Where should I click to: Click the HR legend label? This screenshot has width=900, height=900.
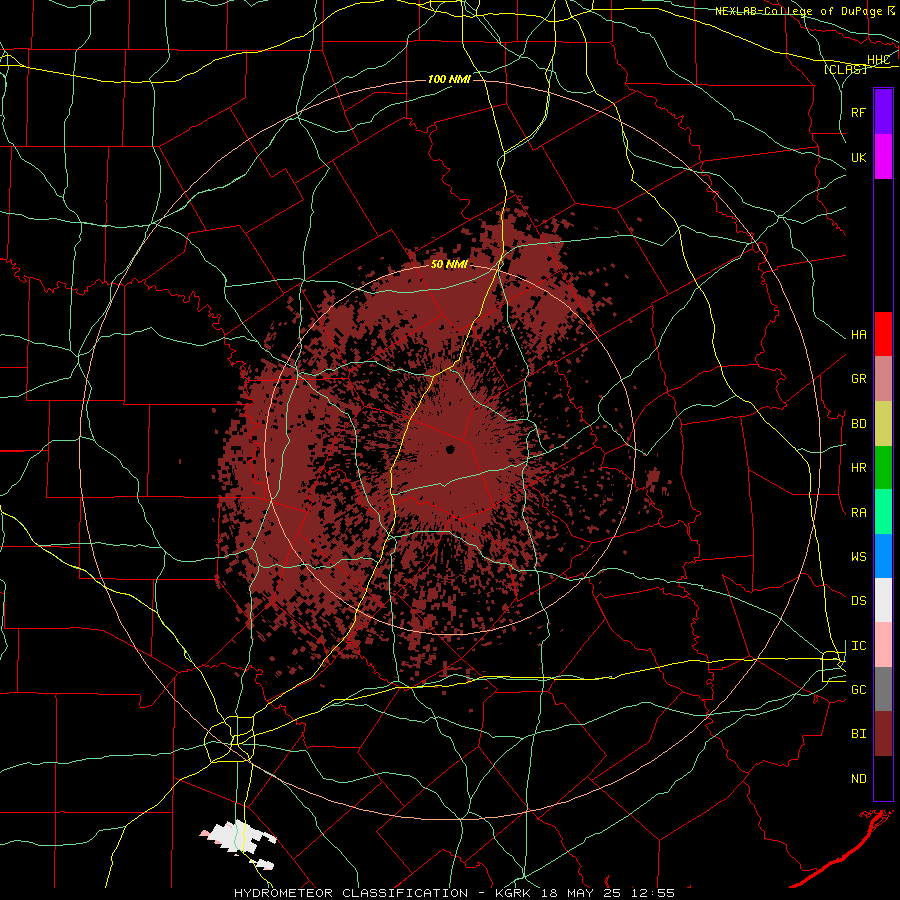tap(858, 468)
